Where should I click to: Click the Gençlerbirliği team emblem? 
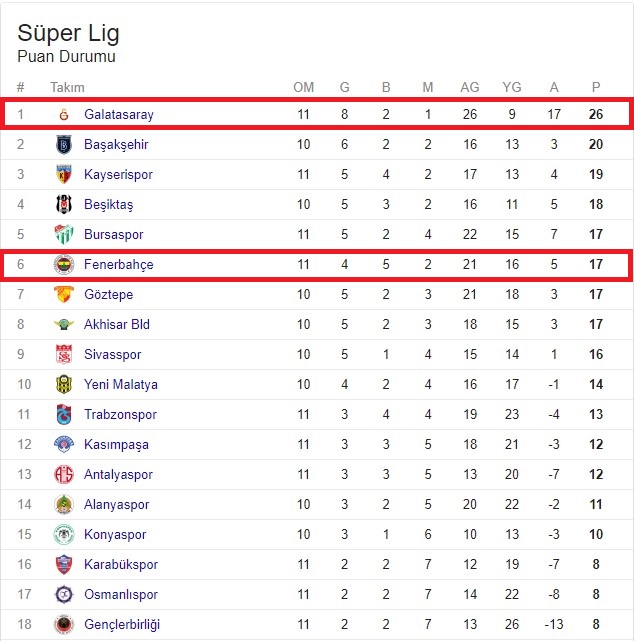(64, 624)
